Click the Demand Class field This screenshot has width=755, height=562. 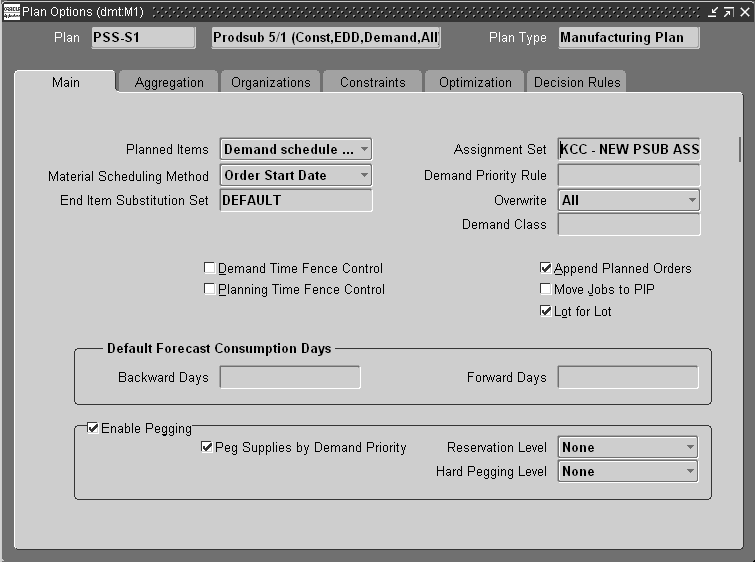click(x=629, y=224)
